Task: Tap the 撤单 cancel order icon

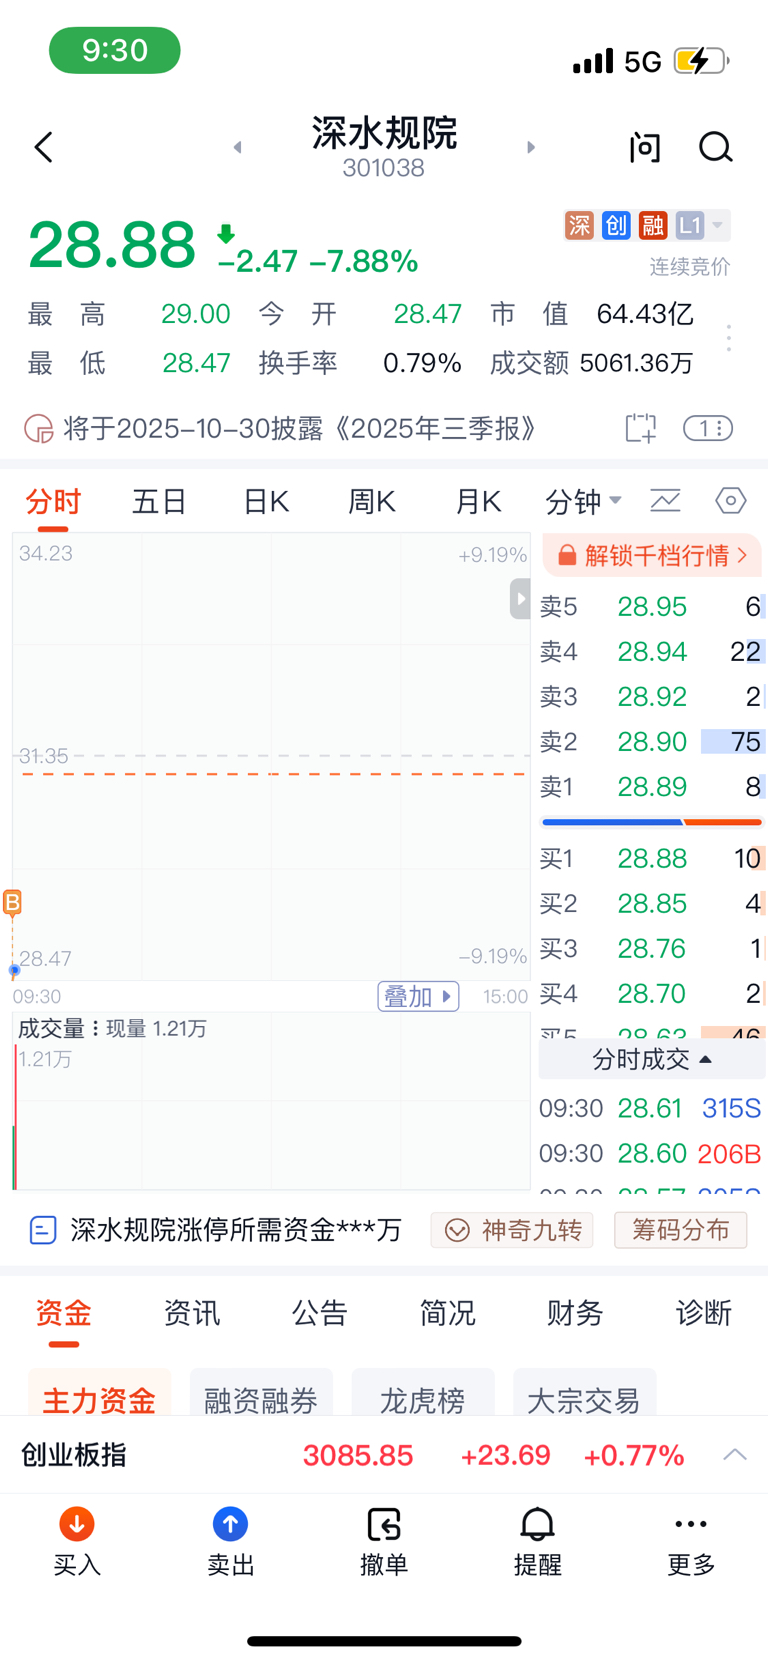Action: click(384, 1540)
